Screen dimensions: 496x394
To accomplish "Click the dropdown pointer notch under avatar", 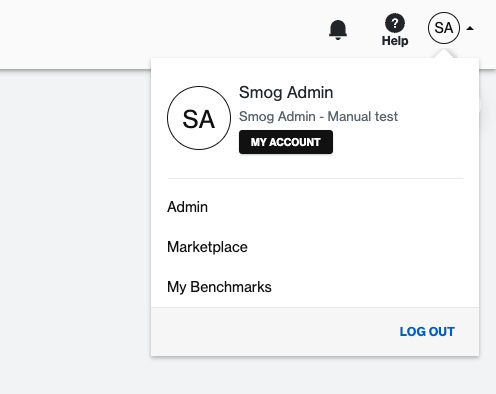I will pyautogui.click(x=444, y=54).
